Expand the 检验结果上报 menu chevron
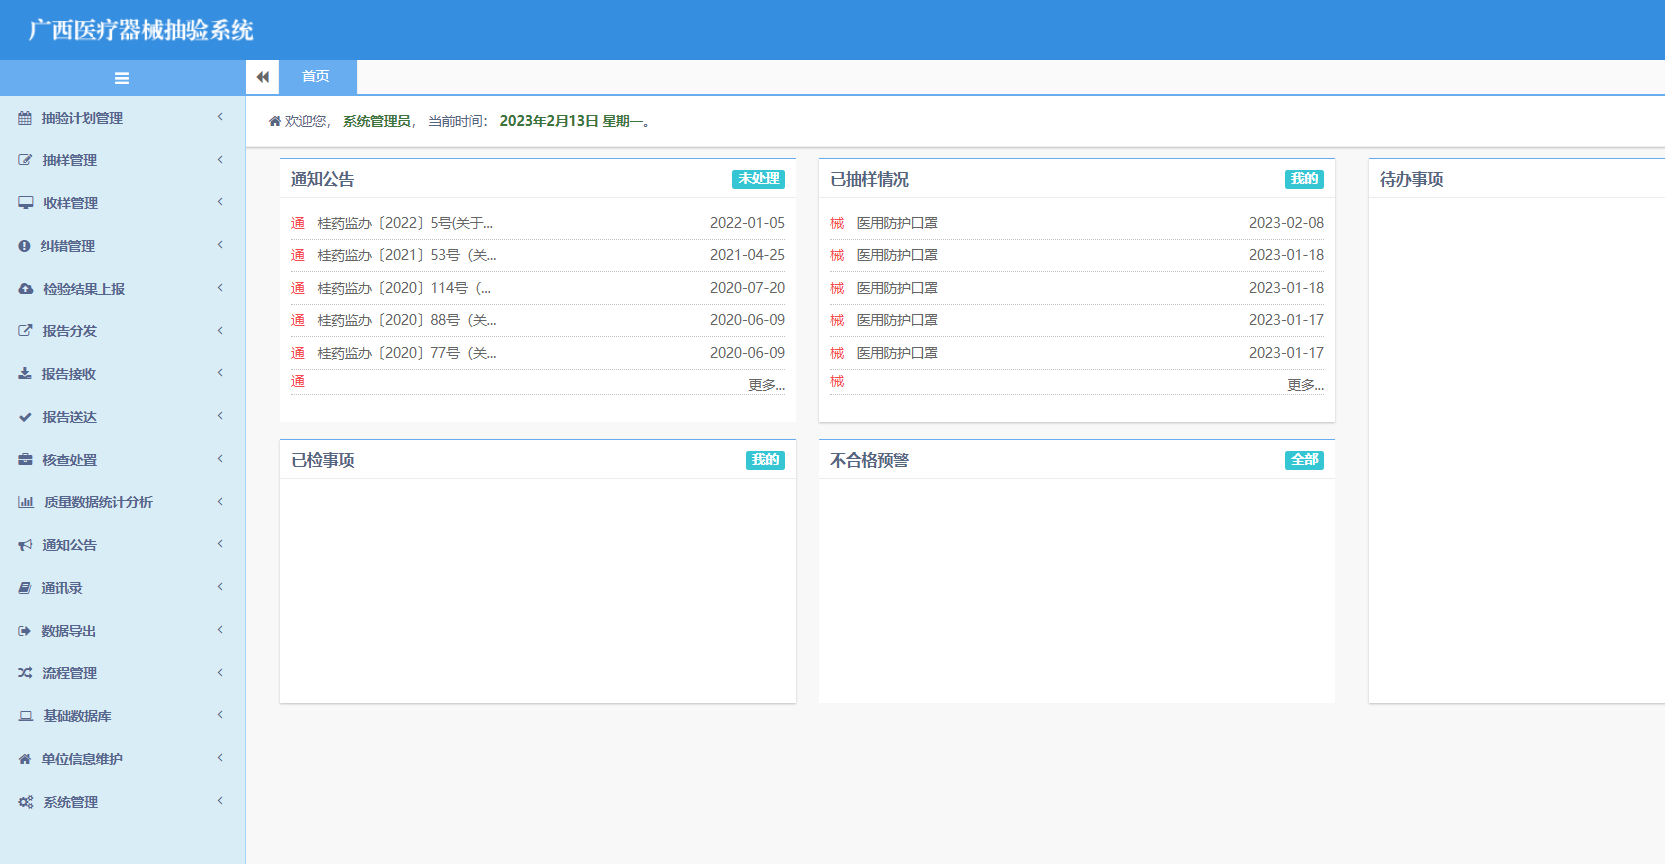The height and width of the screenshot is (864, 1665). coord(220,288)
